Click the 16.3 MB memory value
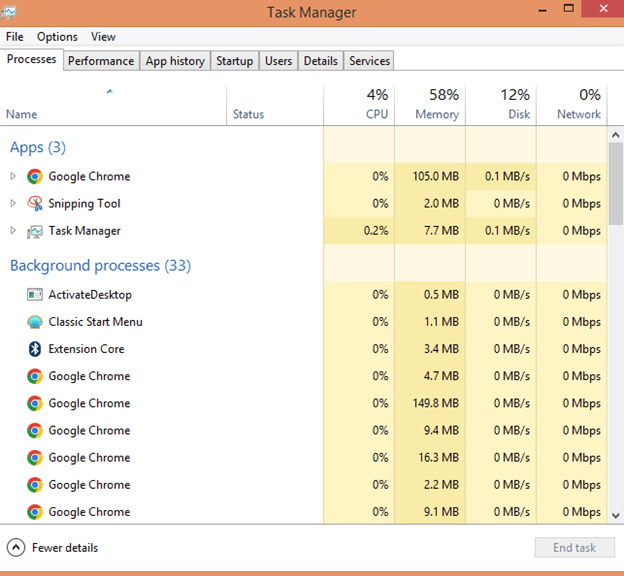This screenshot has height=576, width=624. point(438,457)
